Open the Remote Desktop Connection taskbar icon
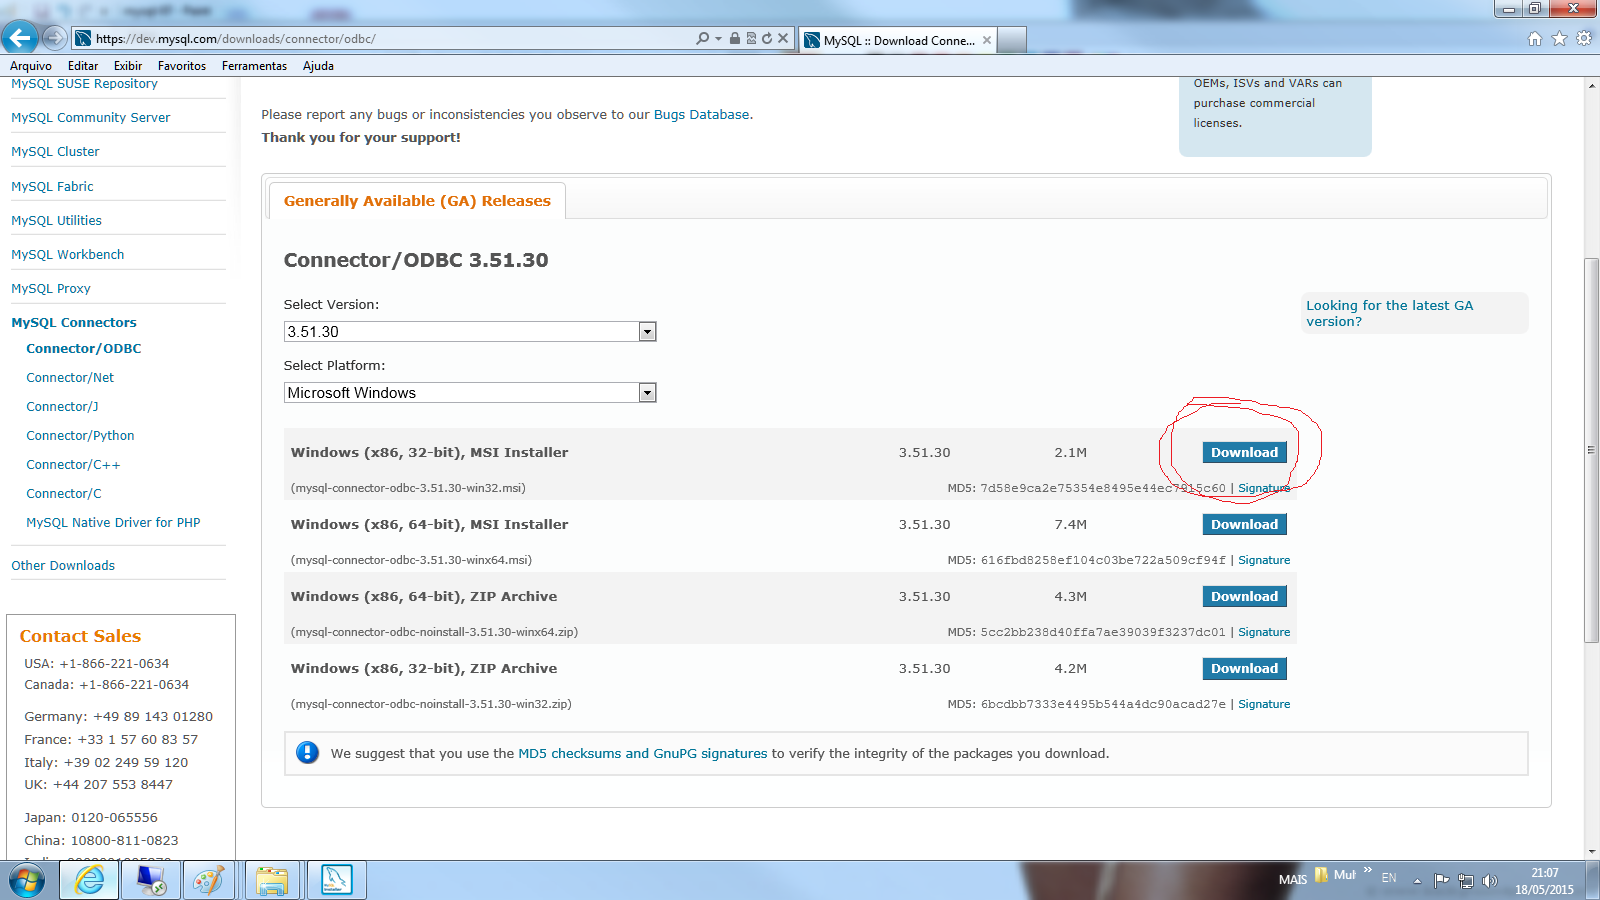Viewport: 1600px width, 900px height. pyautogui.click(x=151, y=880)
